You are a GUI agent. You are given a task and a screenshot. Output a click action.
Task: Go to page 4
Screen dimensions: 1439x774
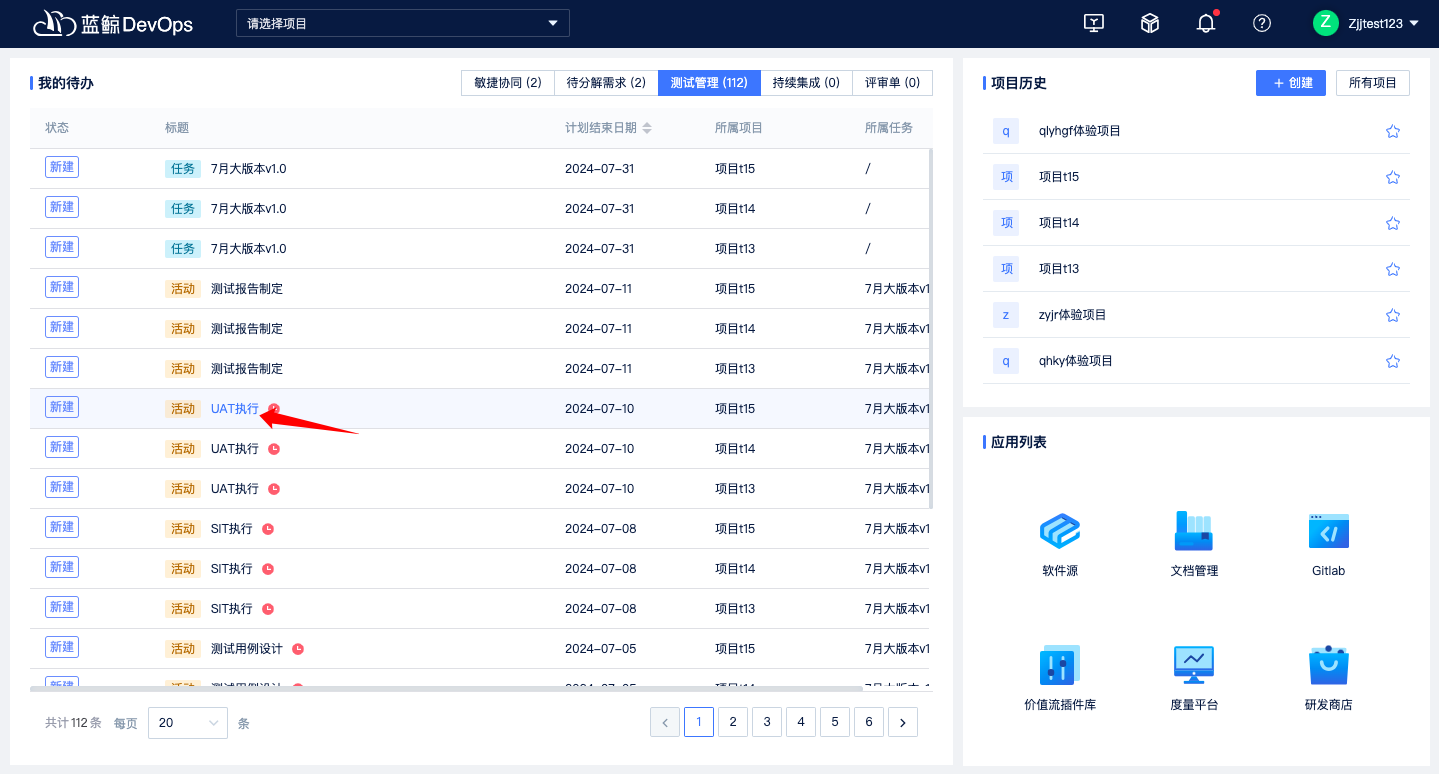[801, 722]
